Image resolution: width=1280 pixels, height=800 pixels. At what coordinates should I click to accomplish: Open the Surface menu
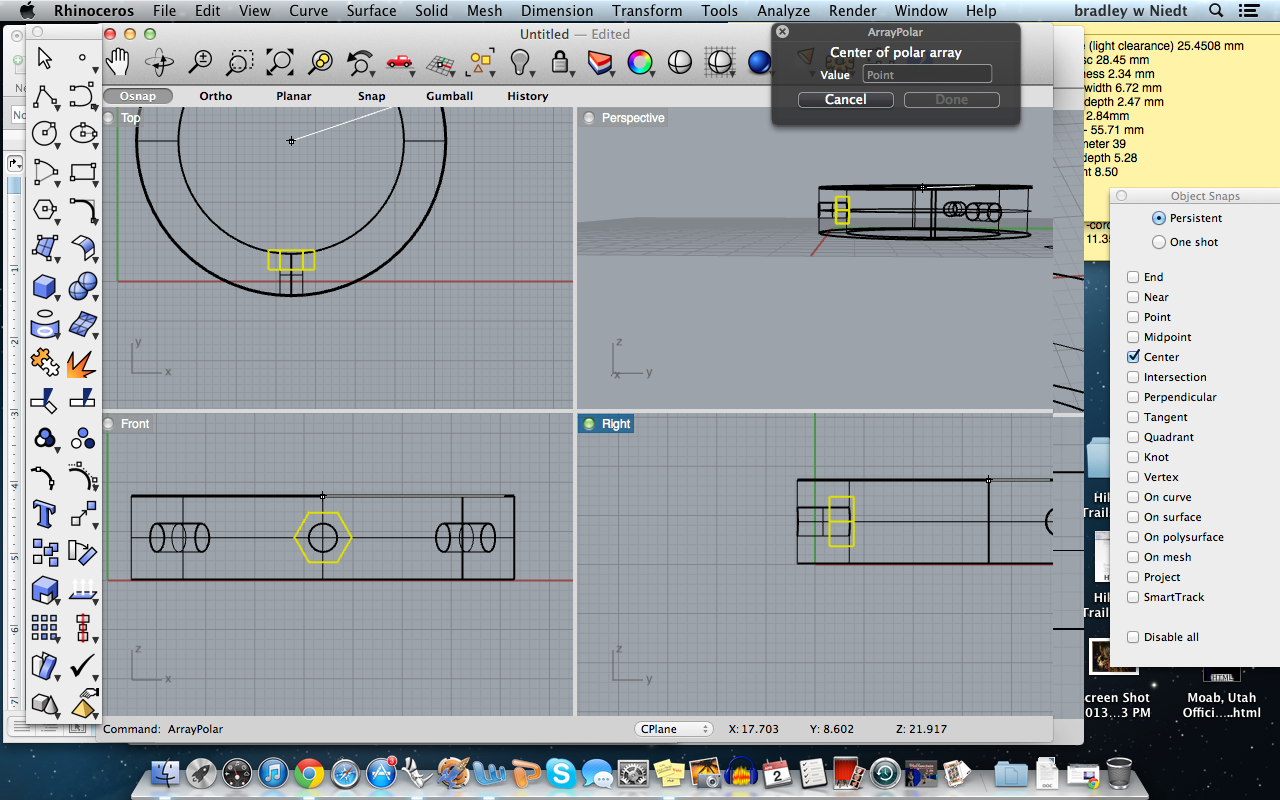pos(371,11)
